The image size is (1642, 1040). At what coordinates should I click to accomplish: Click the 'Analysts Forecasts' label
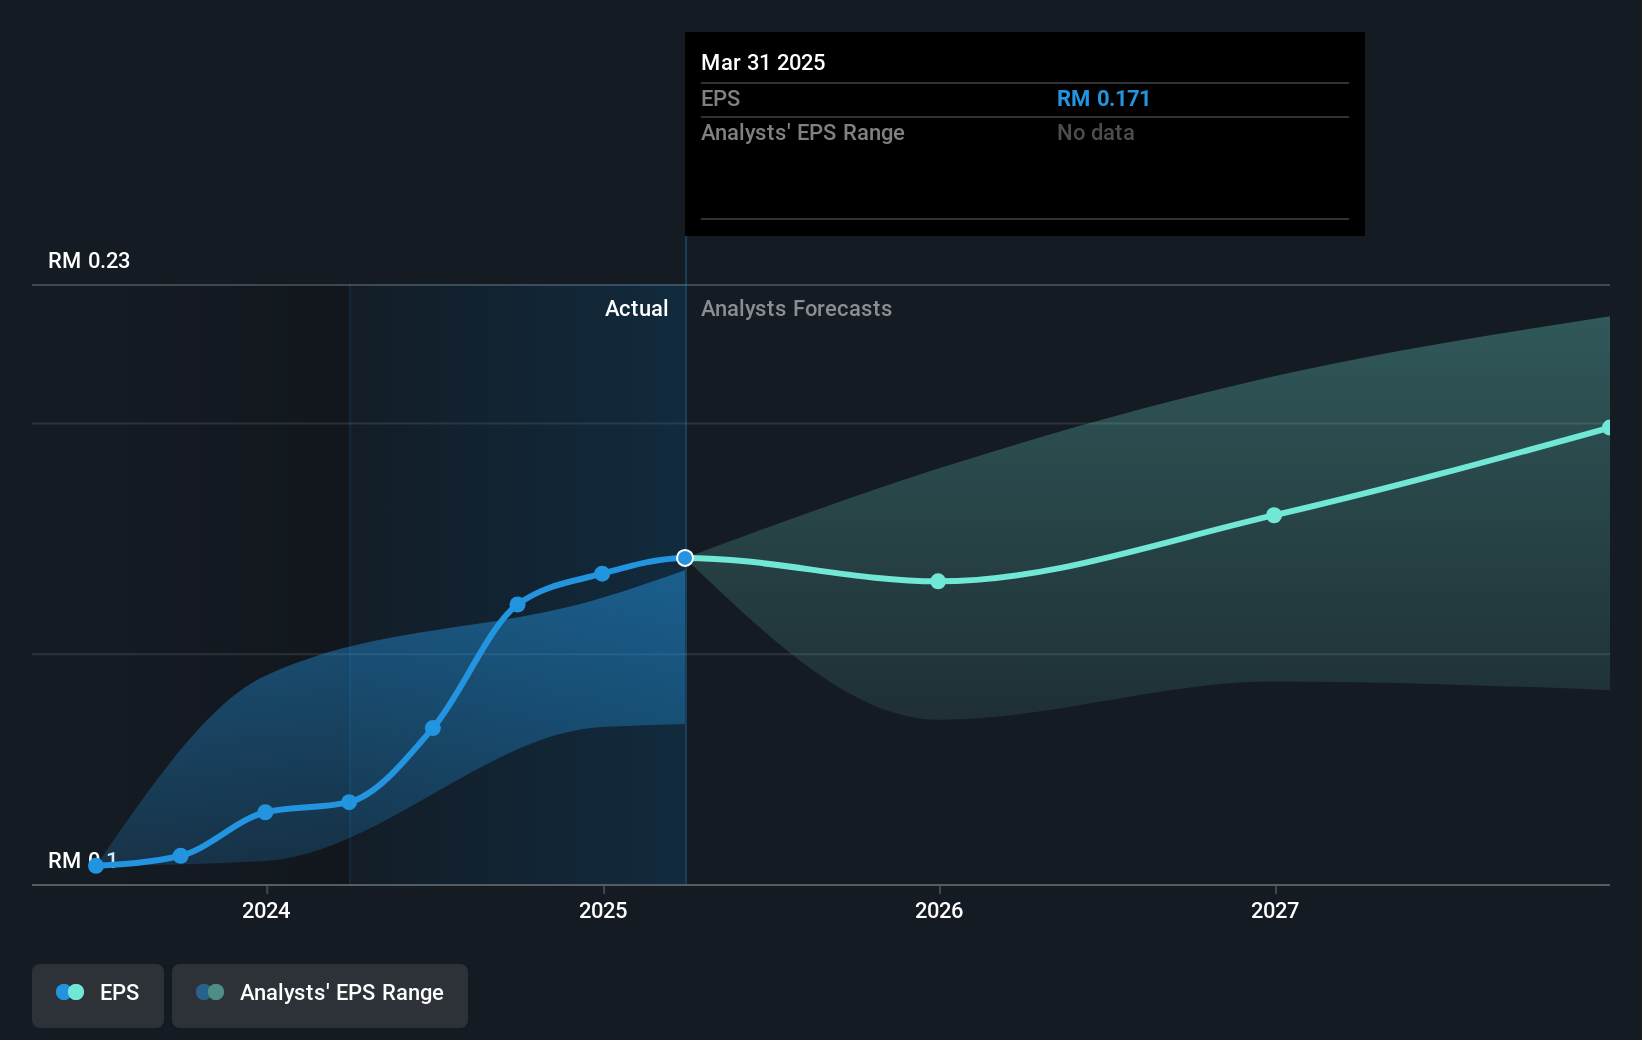click(796, 309)
